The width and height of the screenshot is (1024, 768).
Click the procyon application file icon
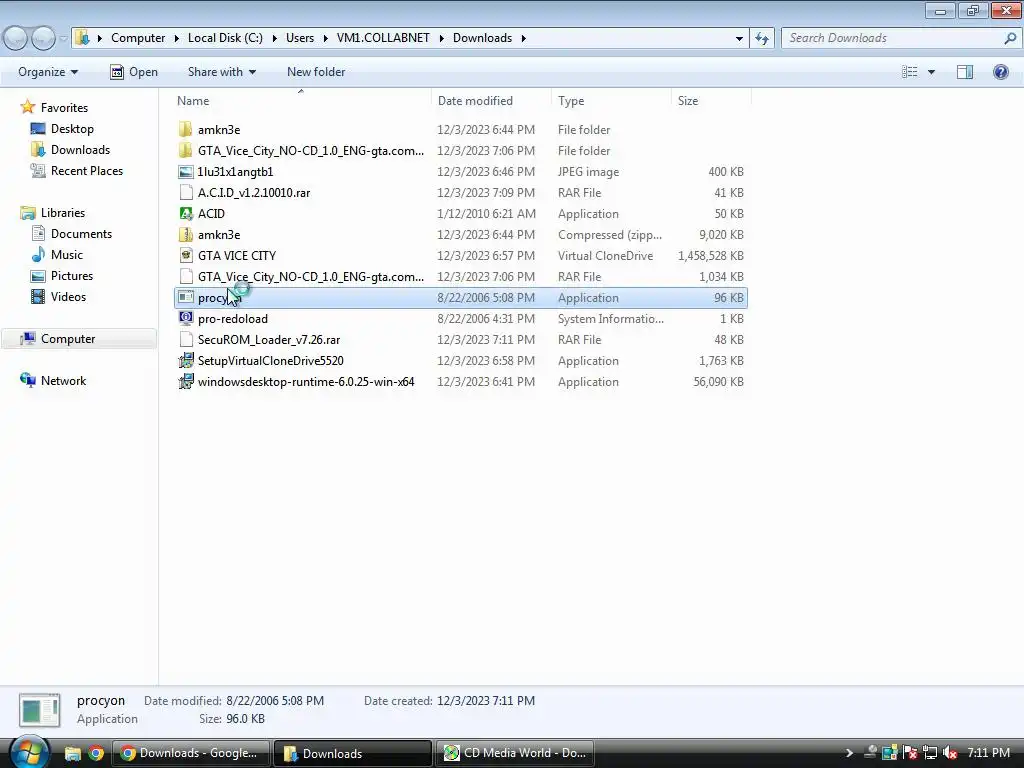(185, 298)
